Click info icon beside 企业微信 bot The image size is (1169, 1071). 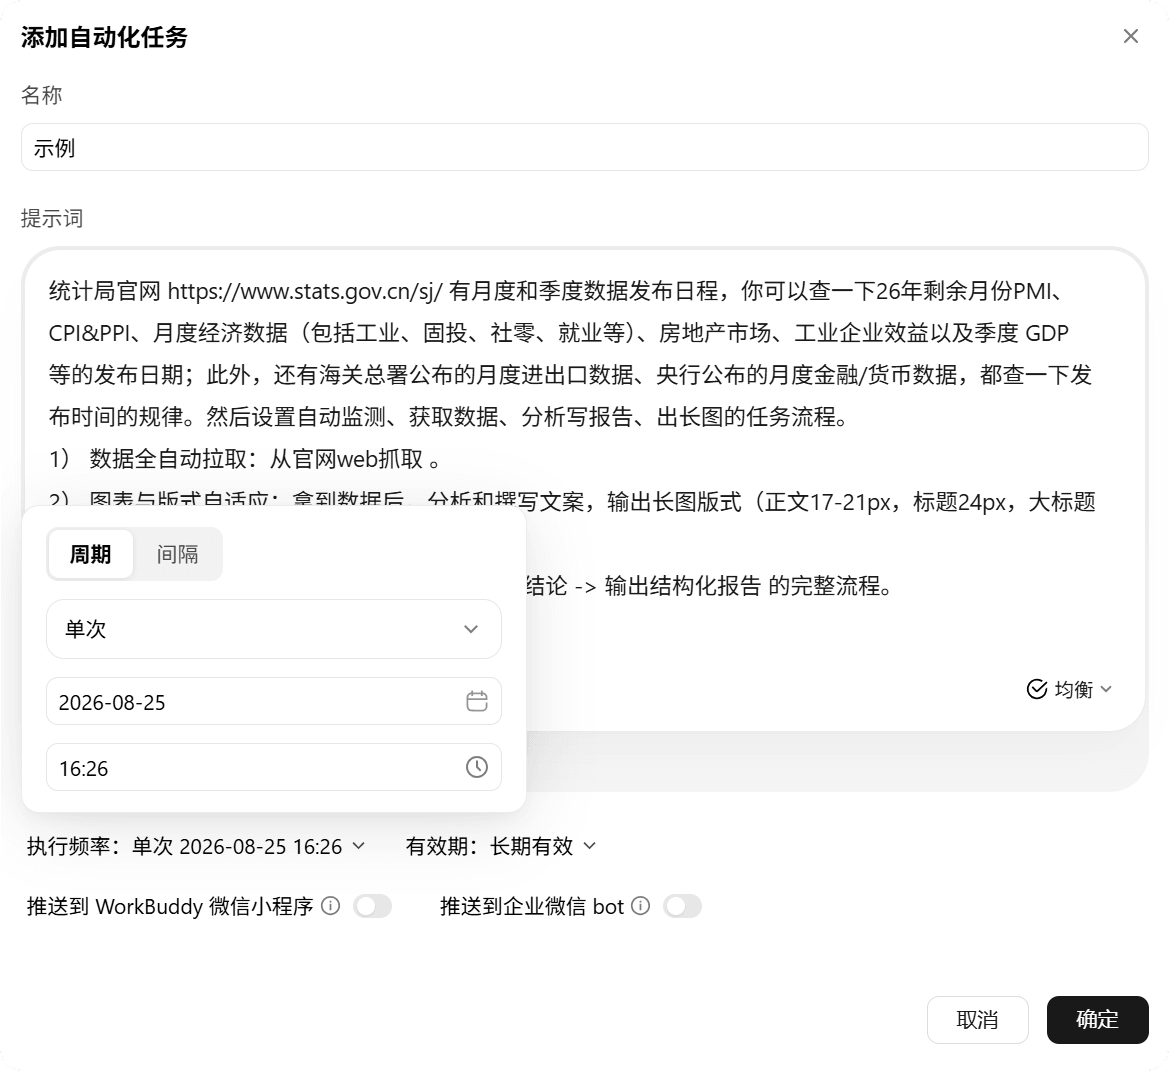pos(640,906)
